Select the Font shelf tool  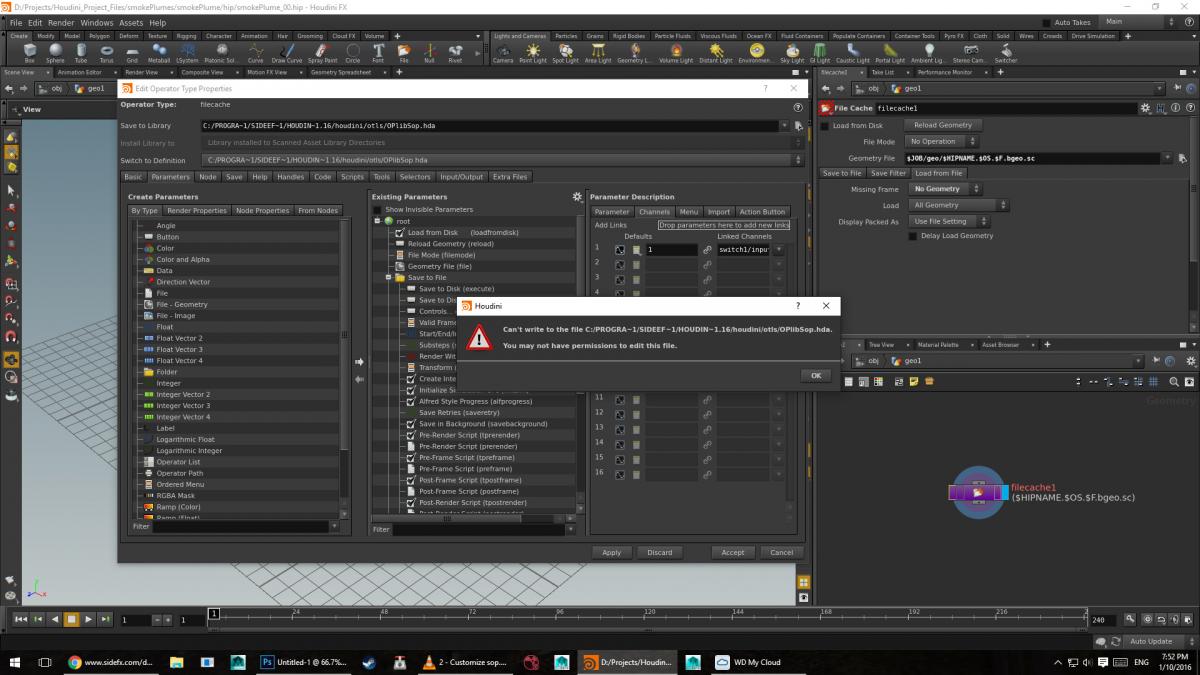click(378, 53)
